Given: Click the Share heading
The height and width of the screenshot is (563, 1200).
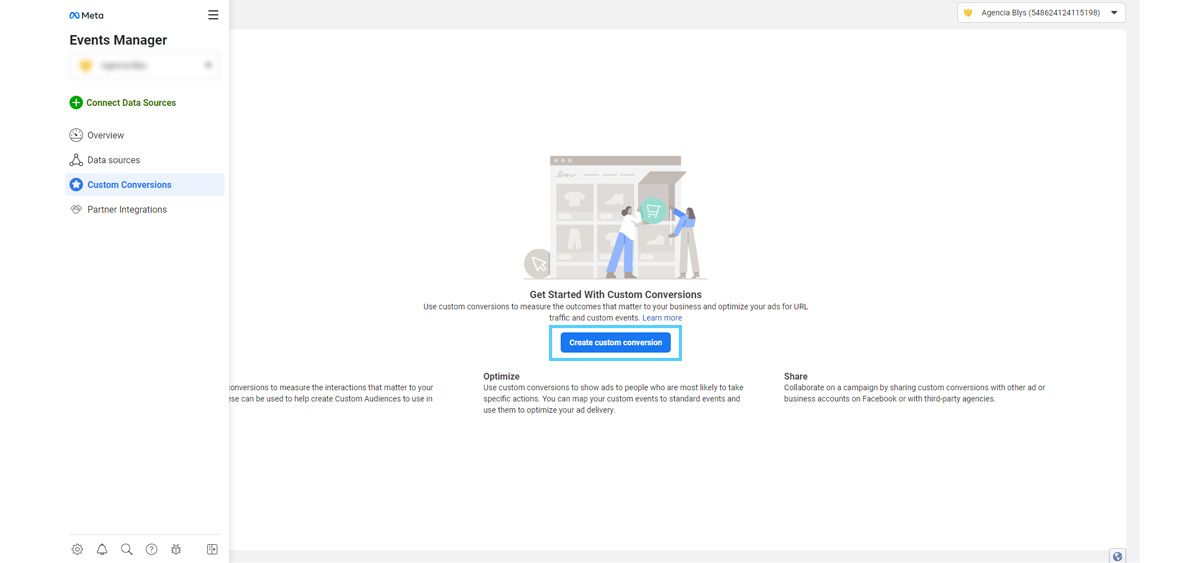Looking at the screenshot, I should pos(796,377).
